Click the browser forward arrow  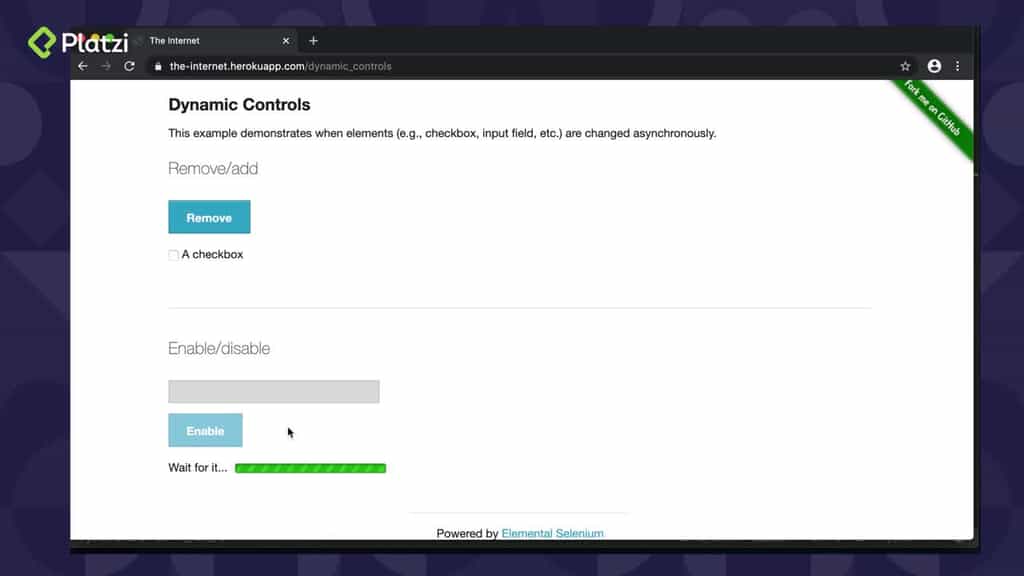coord(106,66)
